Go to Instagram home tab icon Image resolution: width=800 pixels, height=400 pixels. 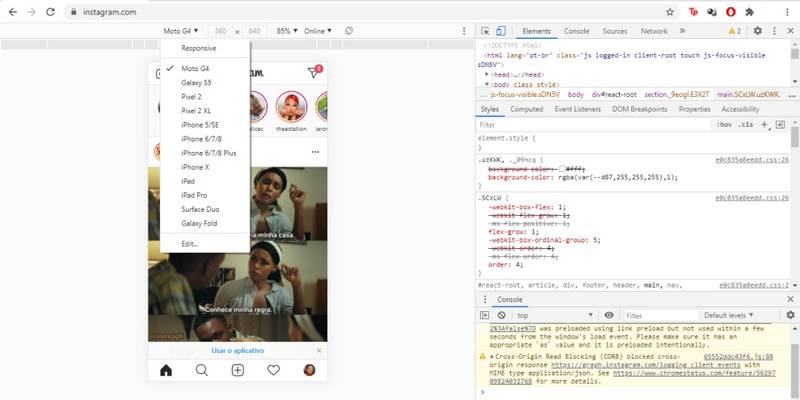point(166,370)
